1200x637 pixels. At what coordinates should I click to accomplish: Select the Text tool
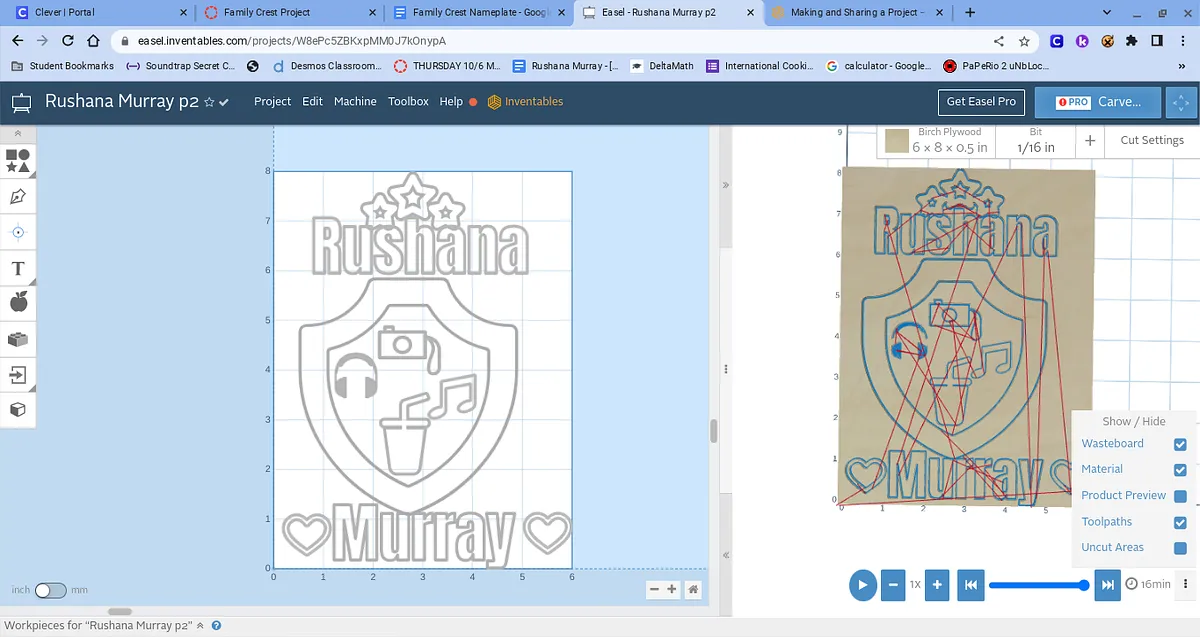pos(18,268)
